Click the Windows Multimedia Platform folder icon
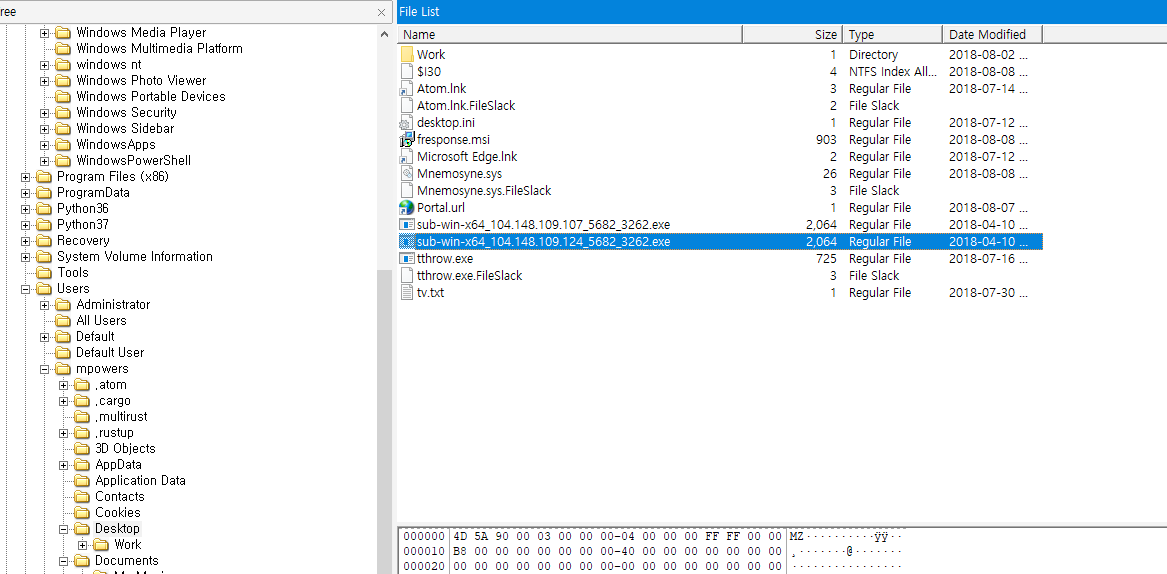The width and height of the screenshot is (1167, 574). (63, 48)
